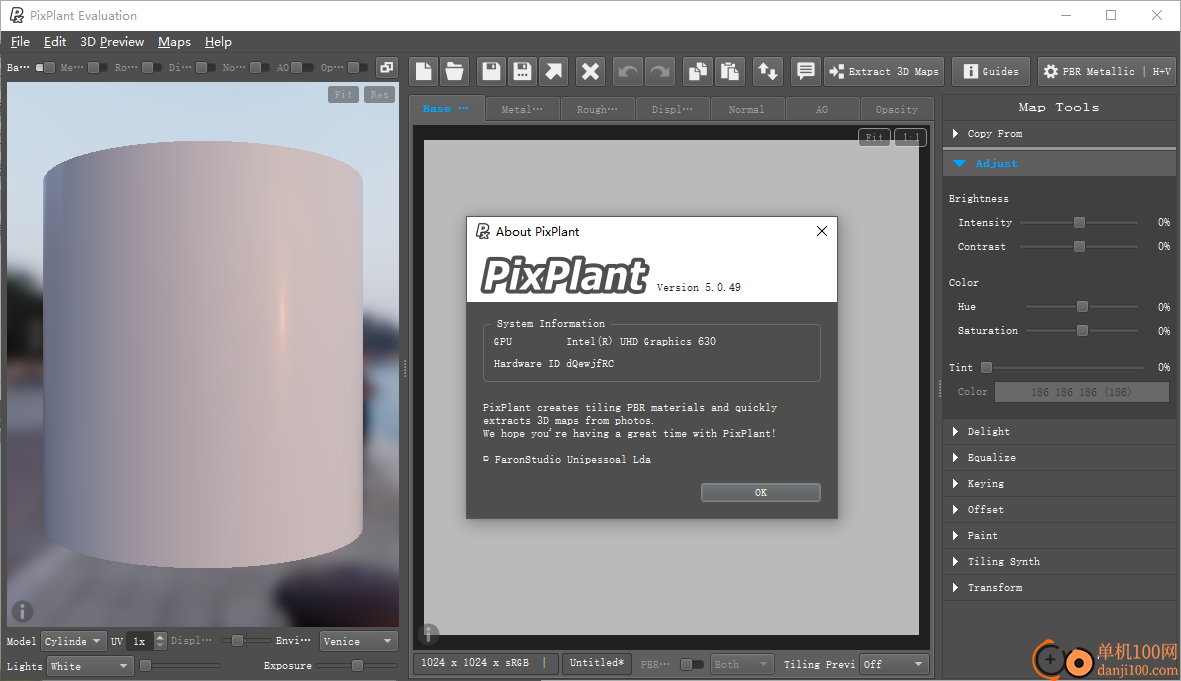Expand the Delight section
Viewport: 1181px width, 681px height.
pos(1059,432)
